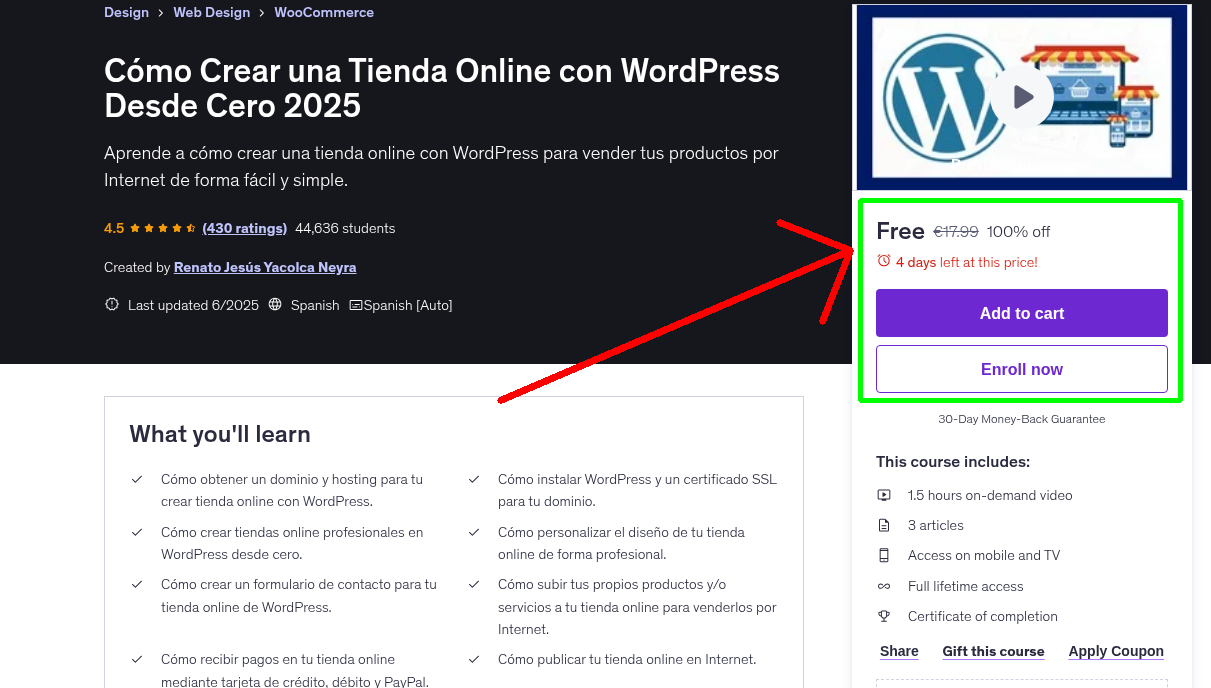Screen dimensions: 1211x688
Task: Select the on-demand video play icon
Action: coord(884,495)
